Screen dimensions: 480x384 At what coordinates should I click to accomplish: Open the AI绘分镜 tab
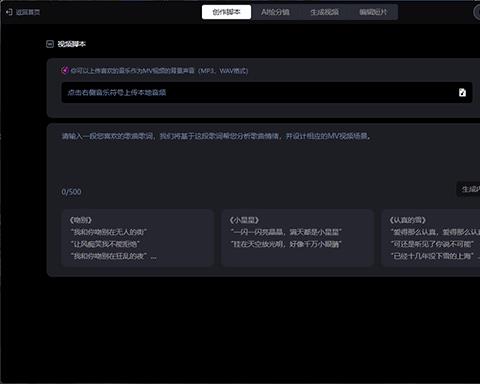[275, 12]
